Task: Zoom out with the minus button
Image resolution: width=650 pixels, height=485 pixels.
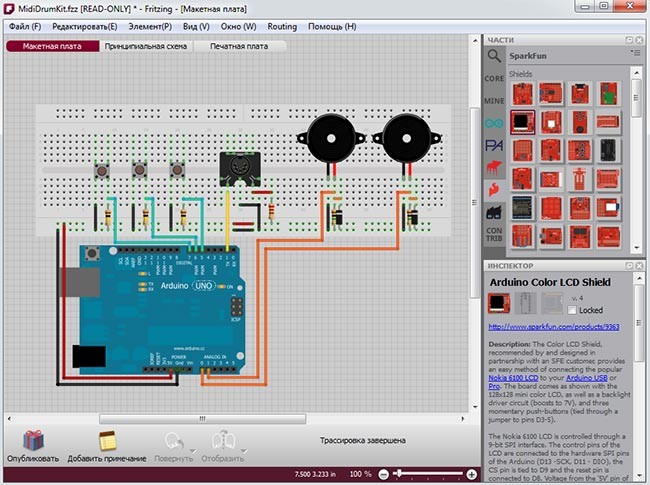Action: 384,474
